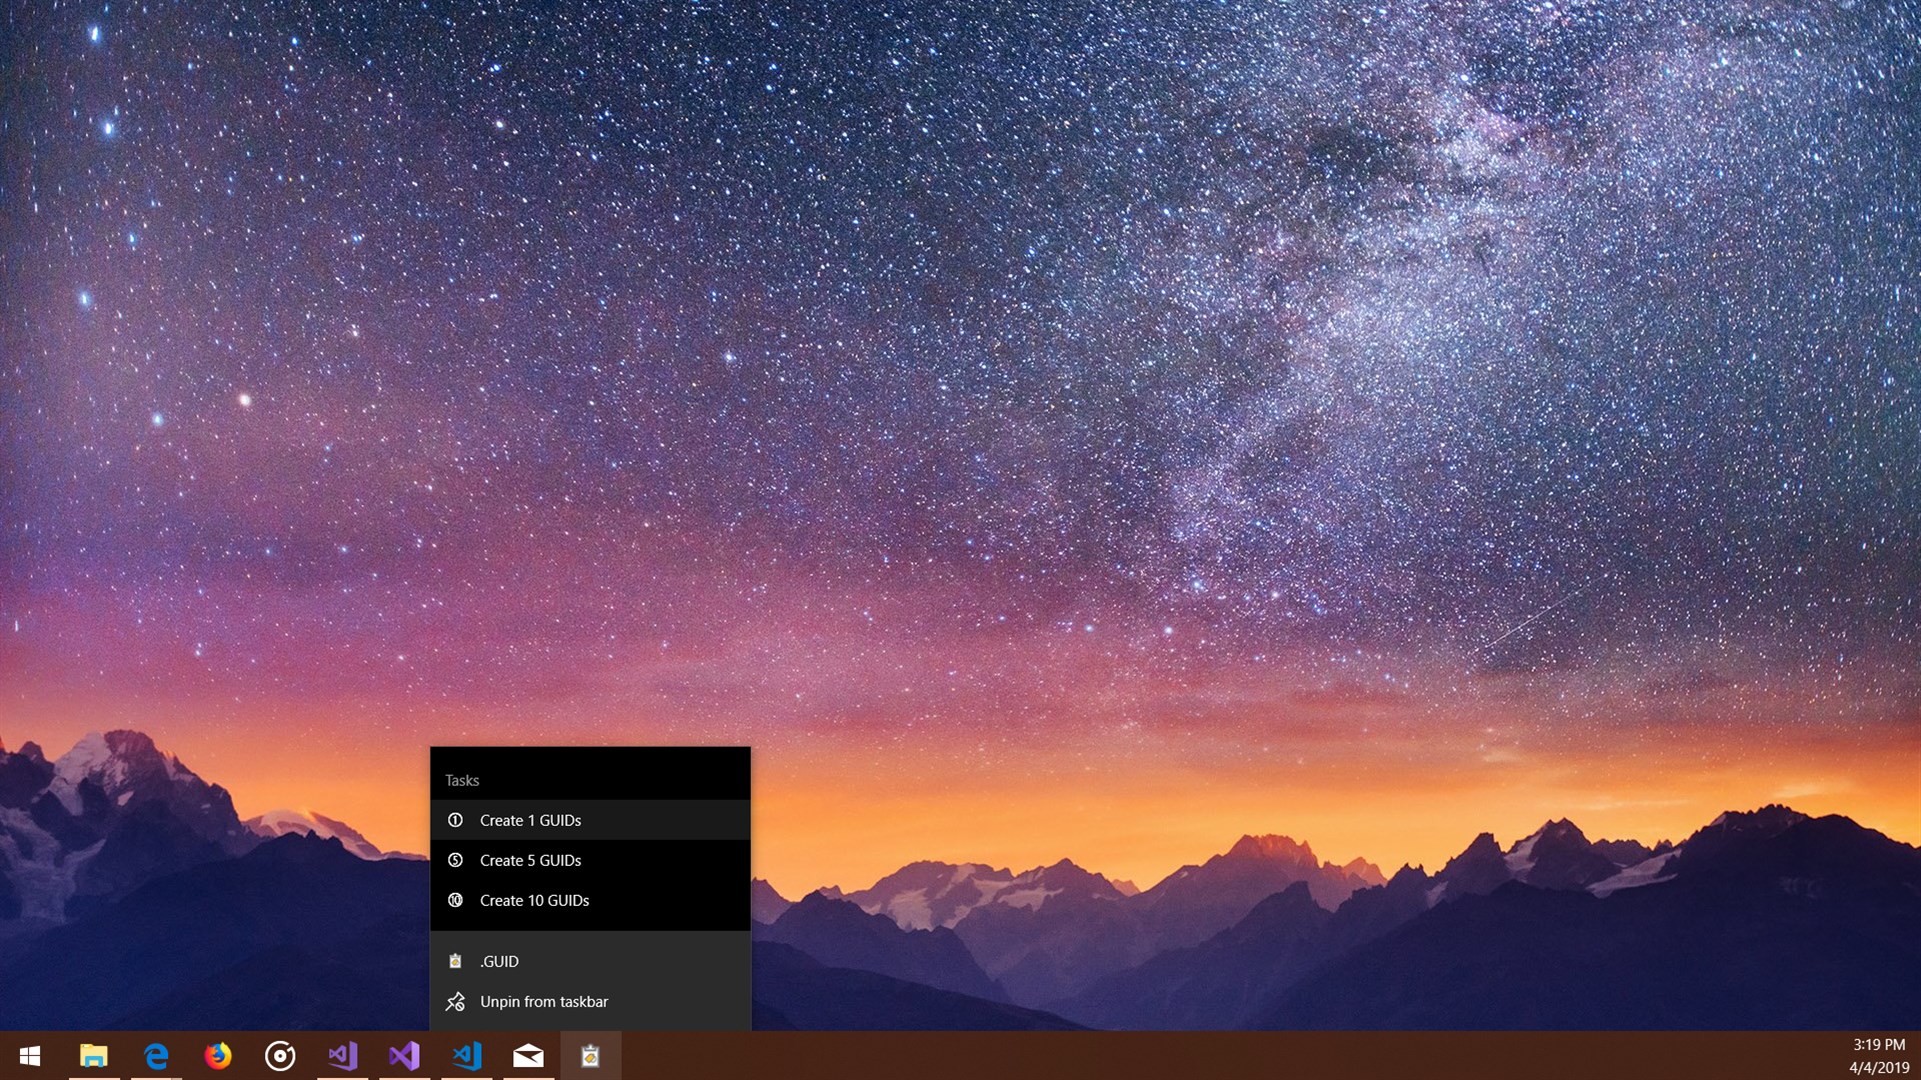Open the Mail app on the taskbar
1921x1080 pixels.
528,1056
